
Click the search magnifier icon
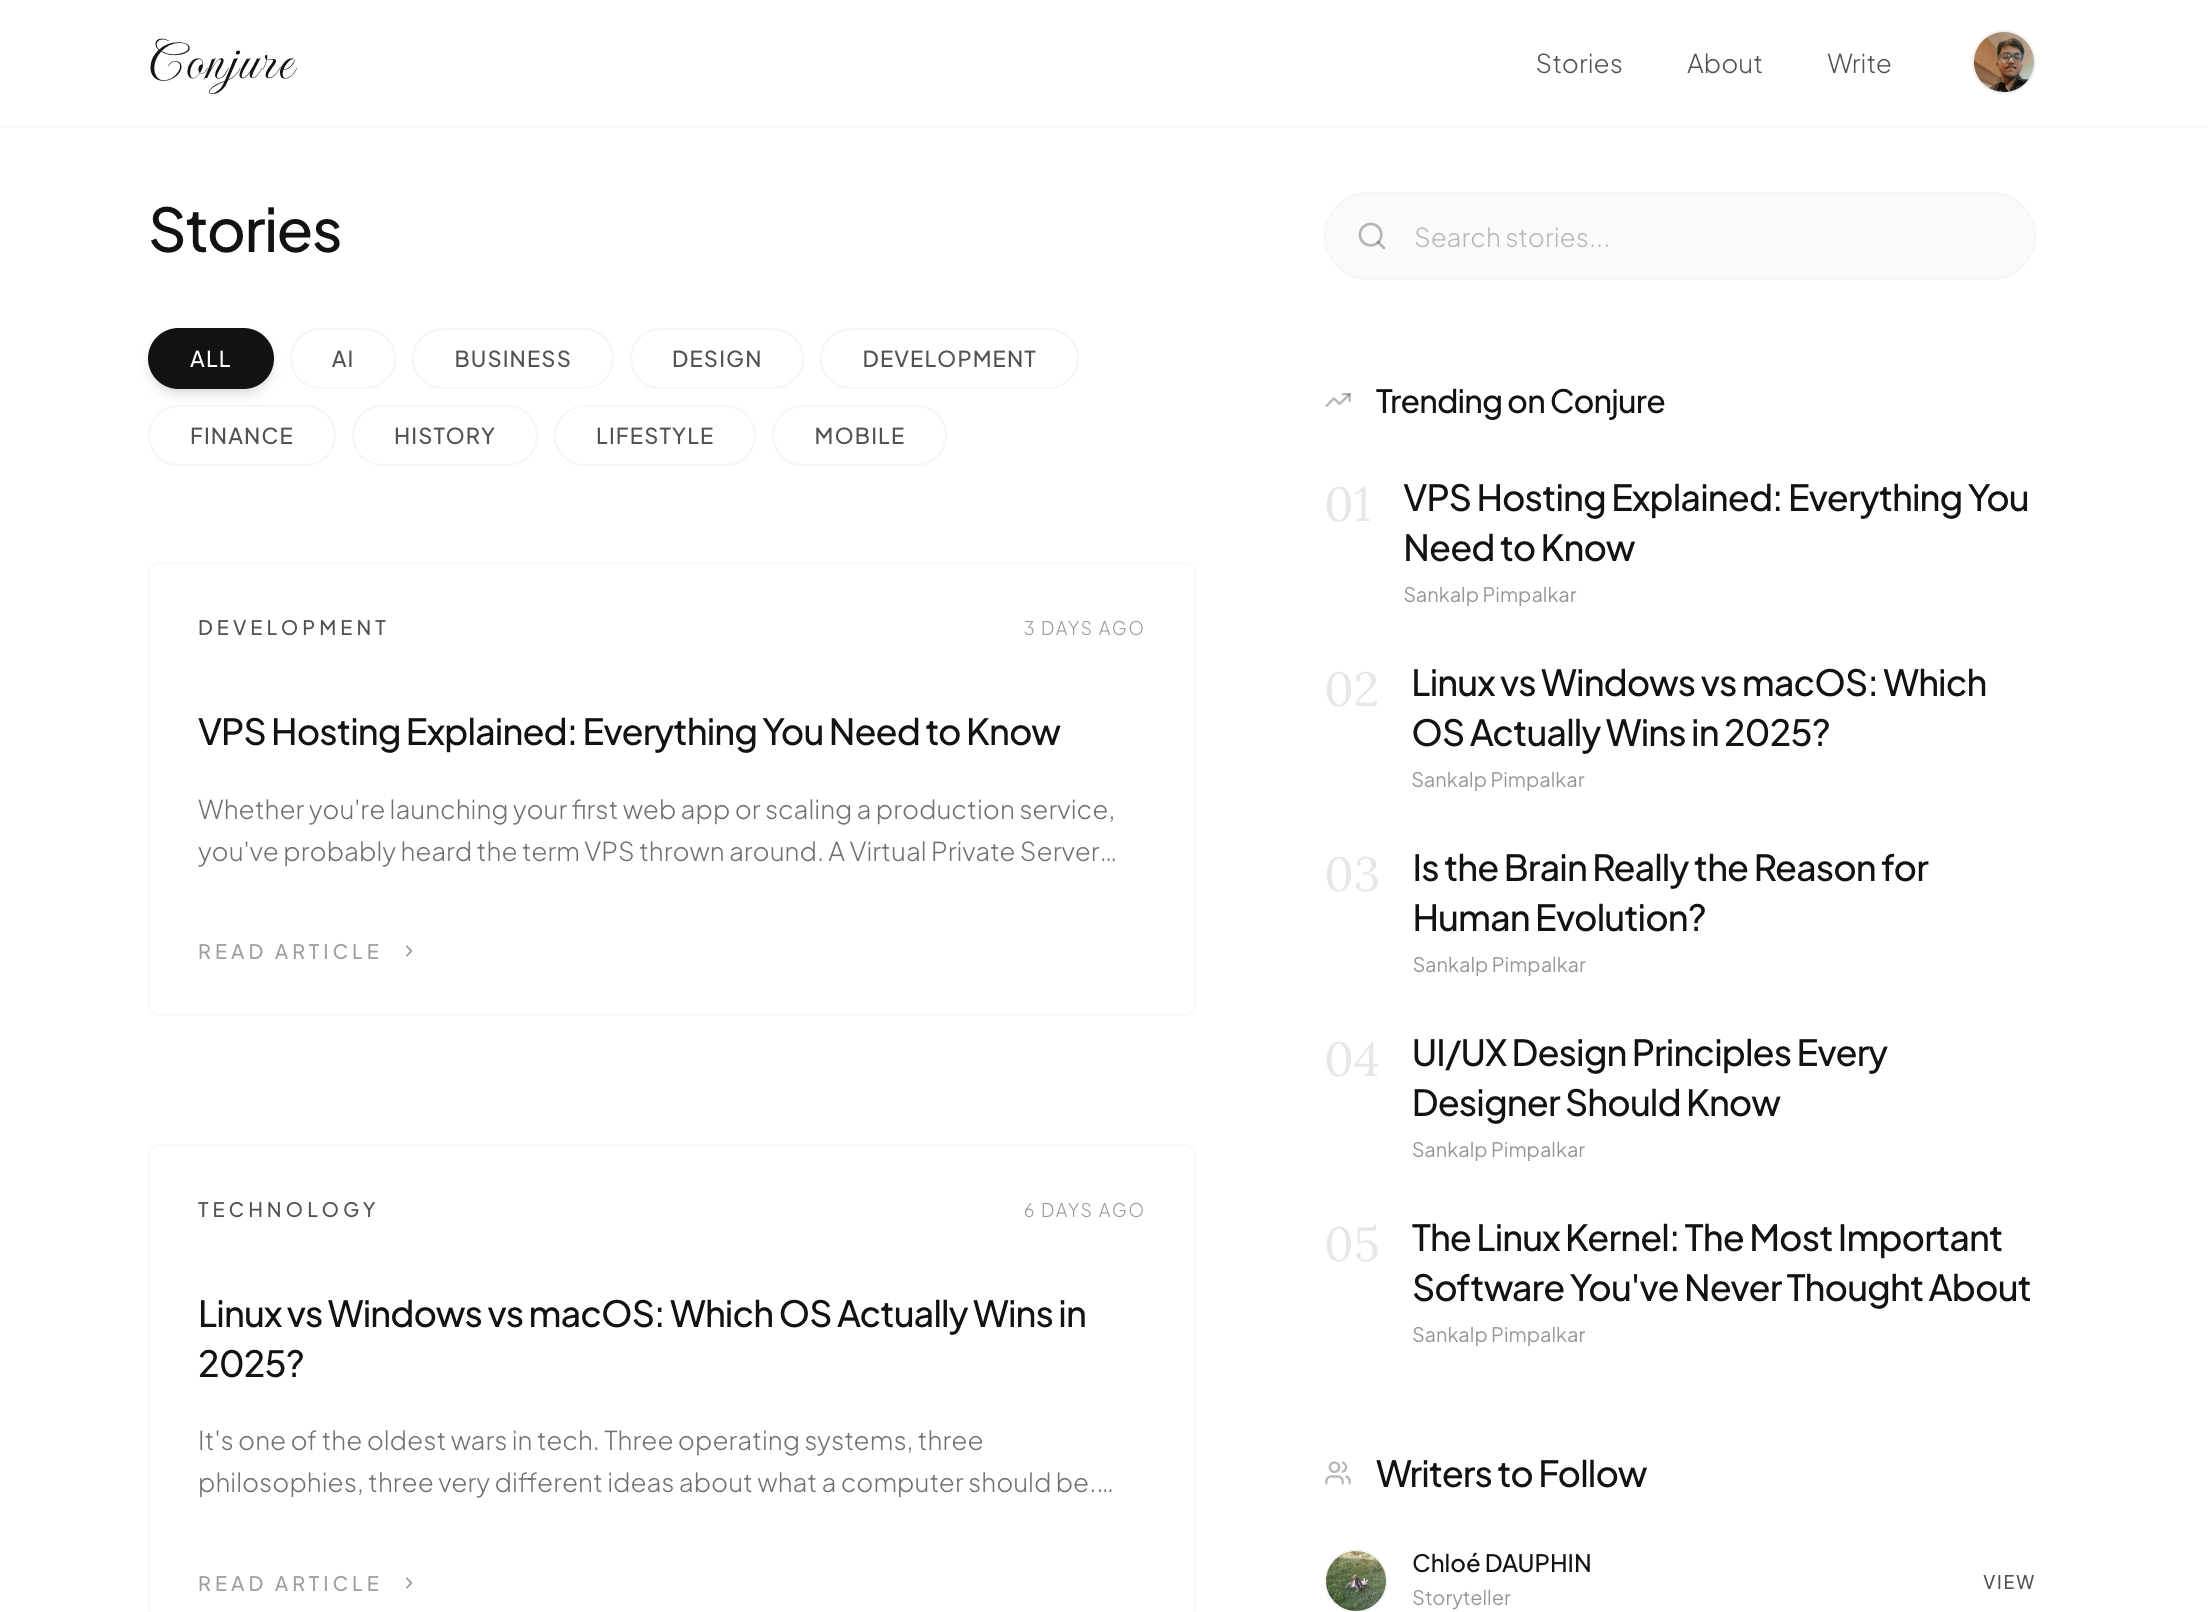pyautogui.click(x=1371, y=237)
